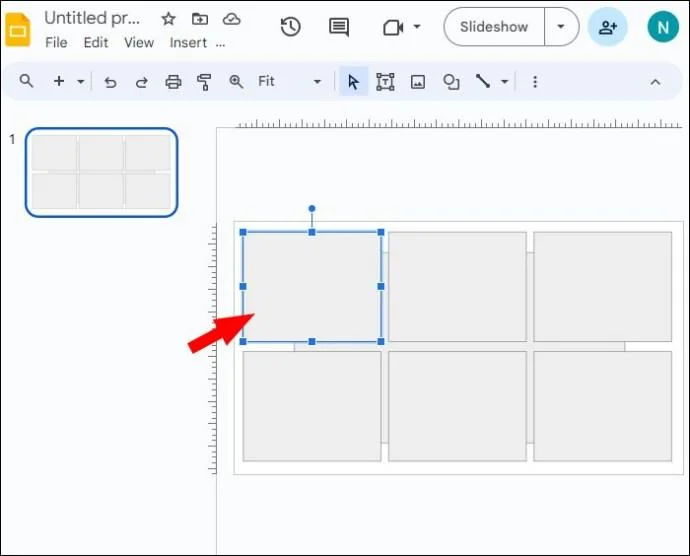Click the Zoom magnifier tool

(236, 81)
